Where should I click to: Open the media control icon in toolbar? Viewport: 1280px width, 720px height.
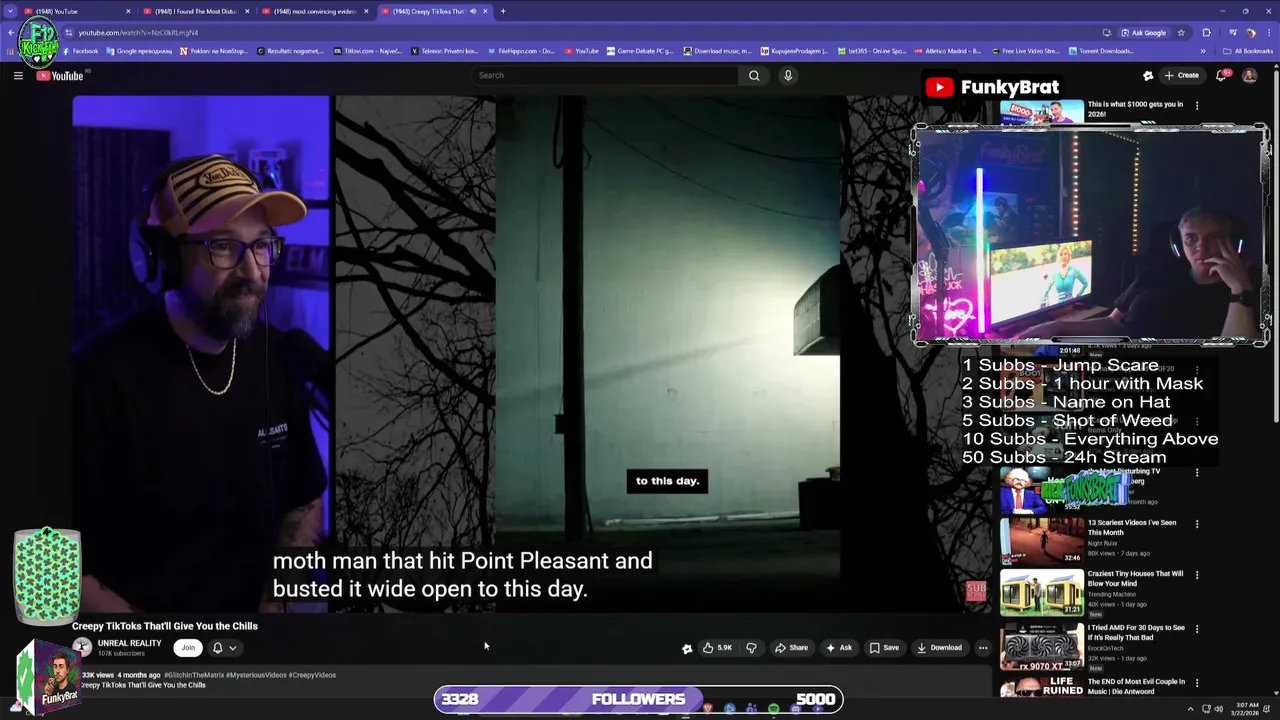coord(1233,33)
